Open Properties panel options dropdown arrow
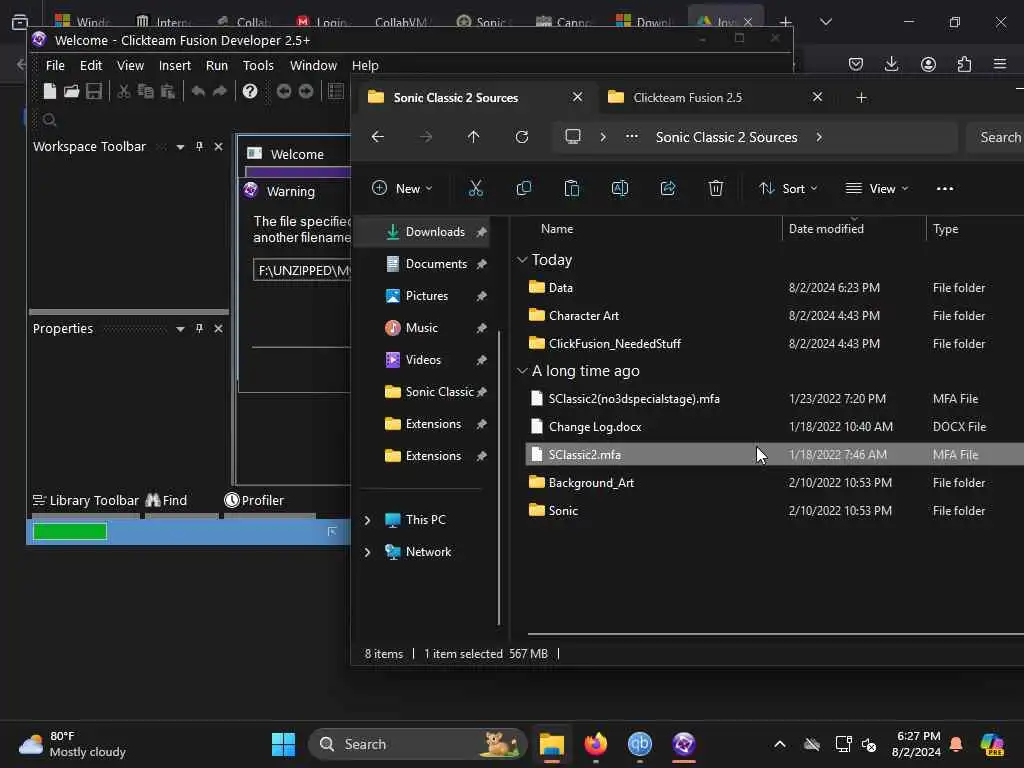The image size is (1024, 768). tap(180, 329)
